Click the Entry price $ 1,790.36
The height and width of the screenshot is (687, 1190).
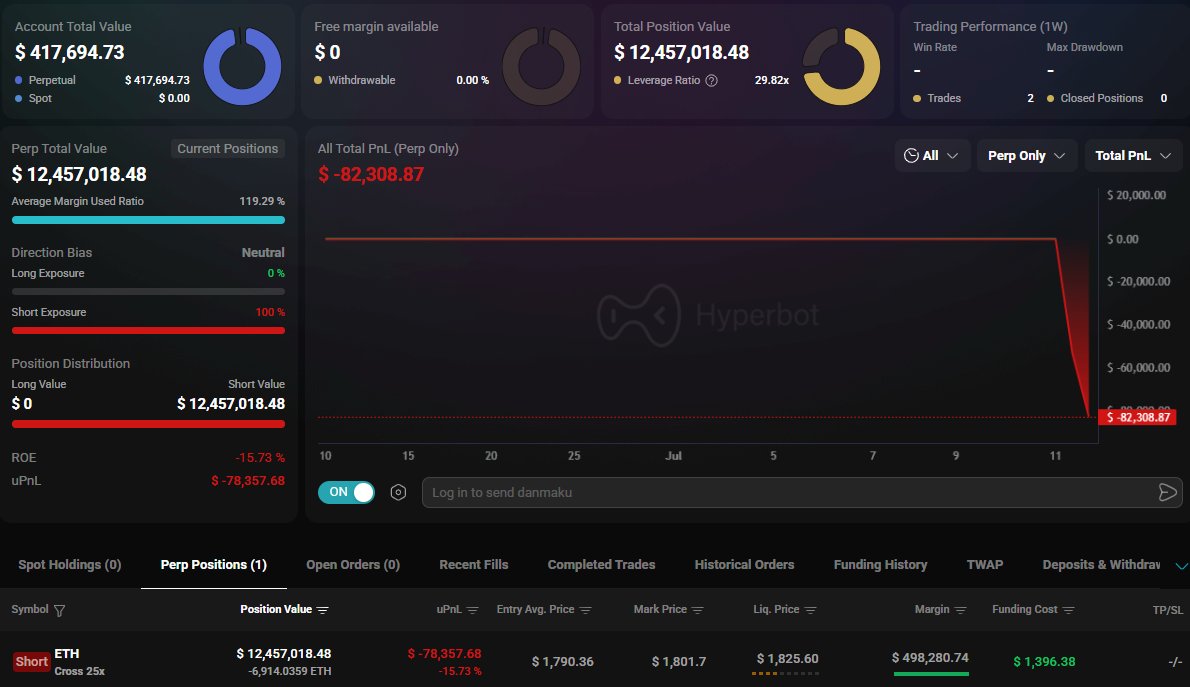click(562, 661)
